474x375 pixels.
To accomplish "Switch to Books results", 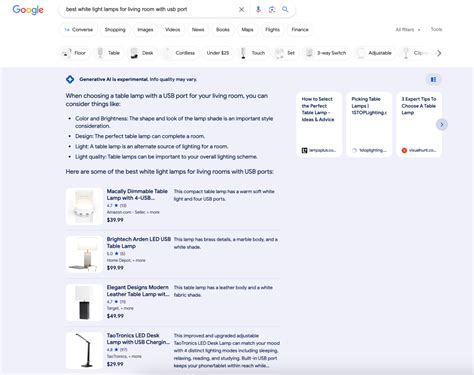I will (x=223, y=30).
